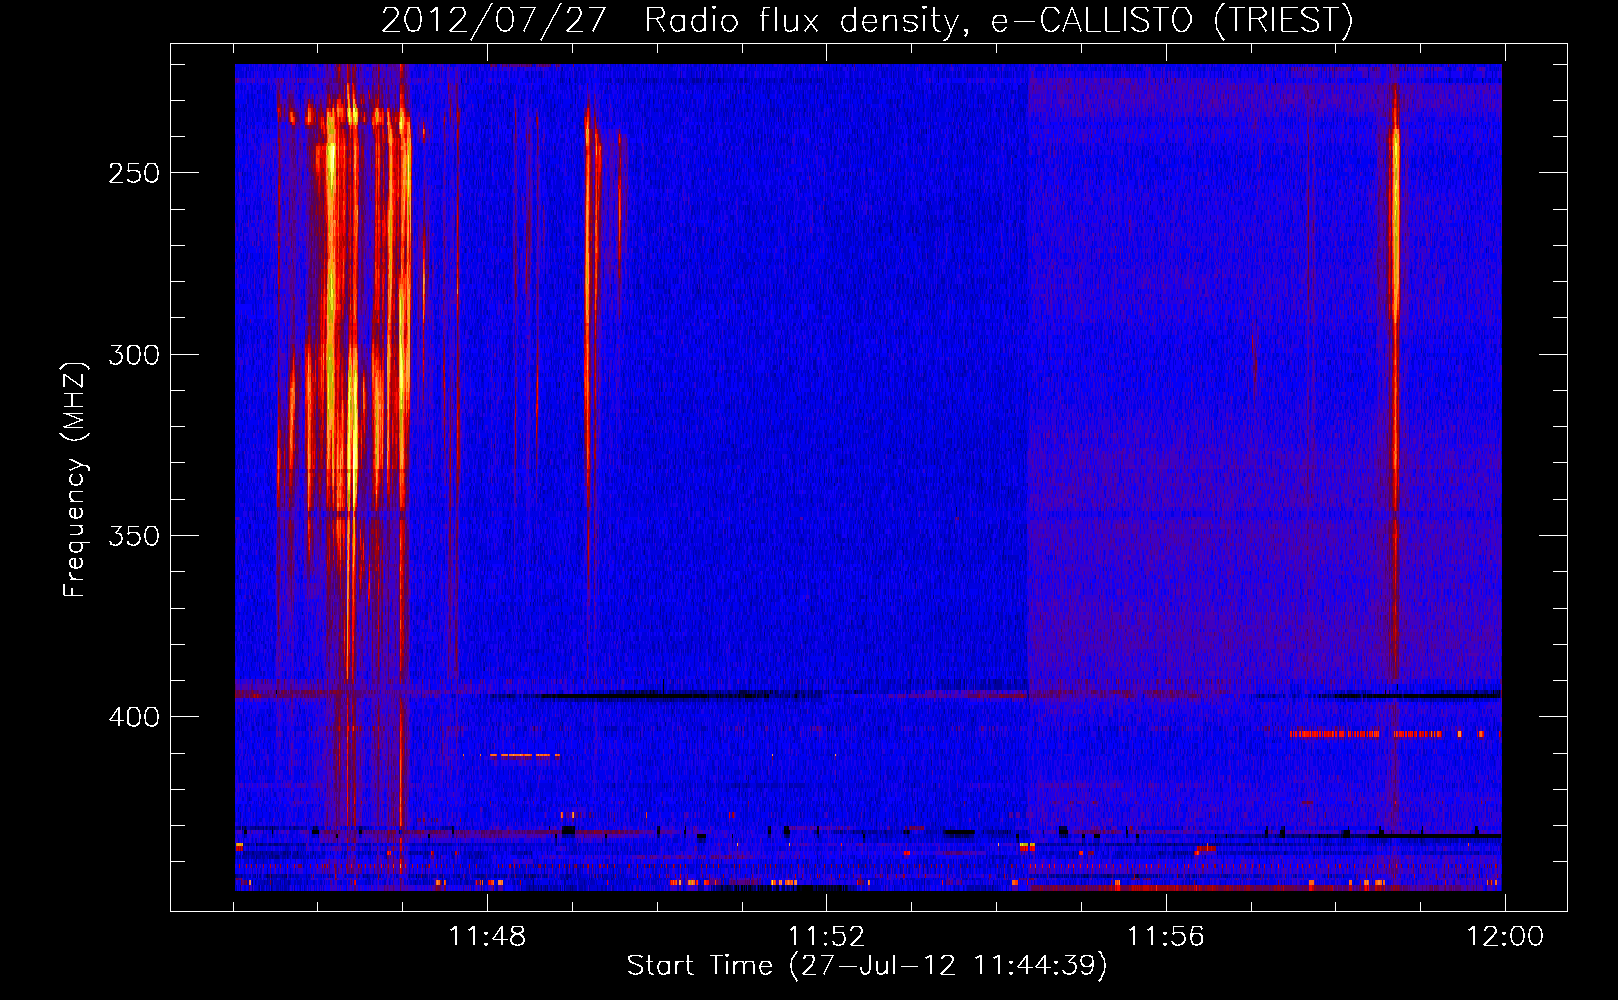
Task: Click the 12:00 time tick label
Action: click(x=1504, y=937)
